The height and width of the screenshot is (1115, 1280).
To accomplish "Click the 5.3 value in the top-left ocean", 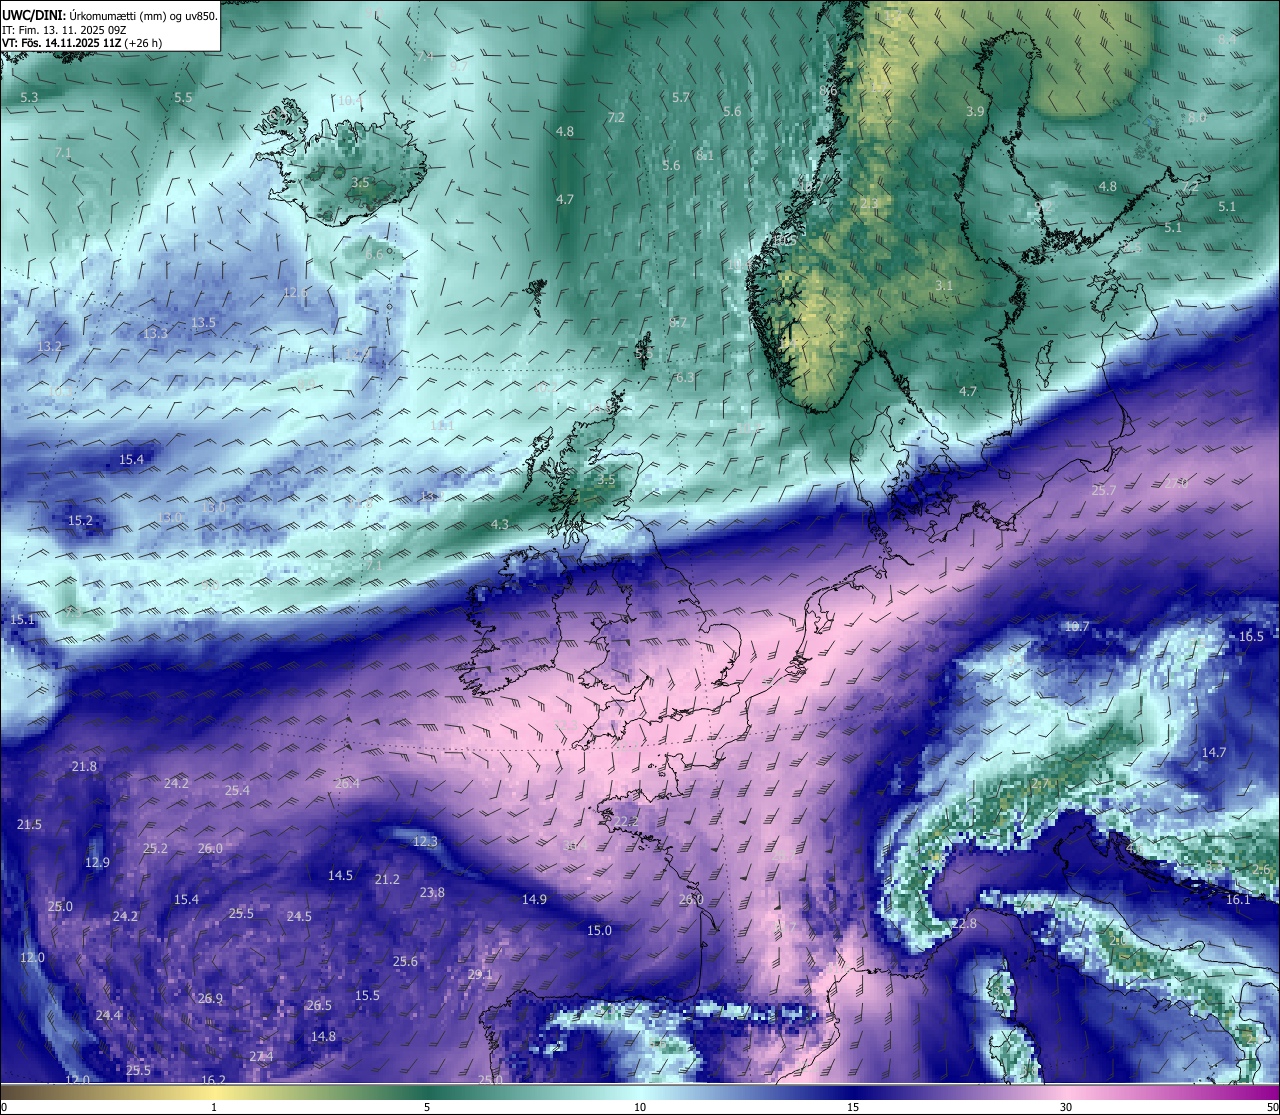I will click(29, 97).
